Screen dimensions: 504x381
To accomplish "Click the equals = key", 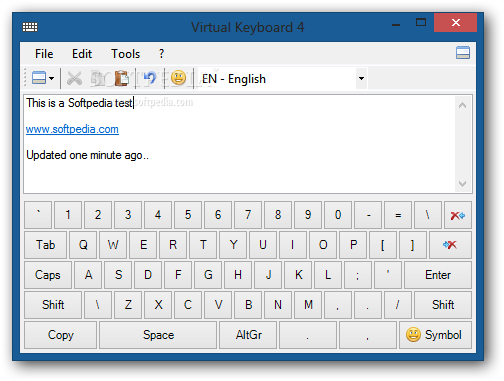I will (398, 215).
